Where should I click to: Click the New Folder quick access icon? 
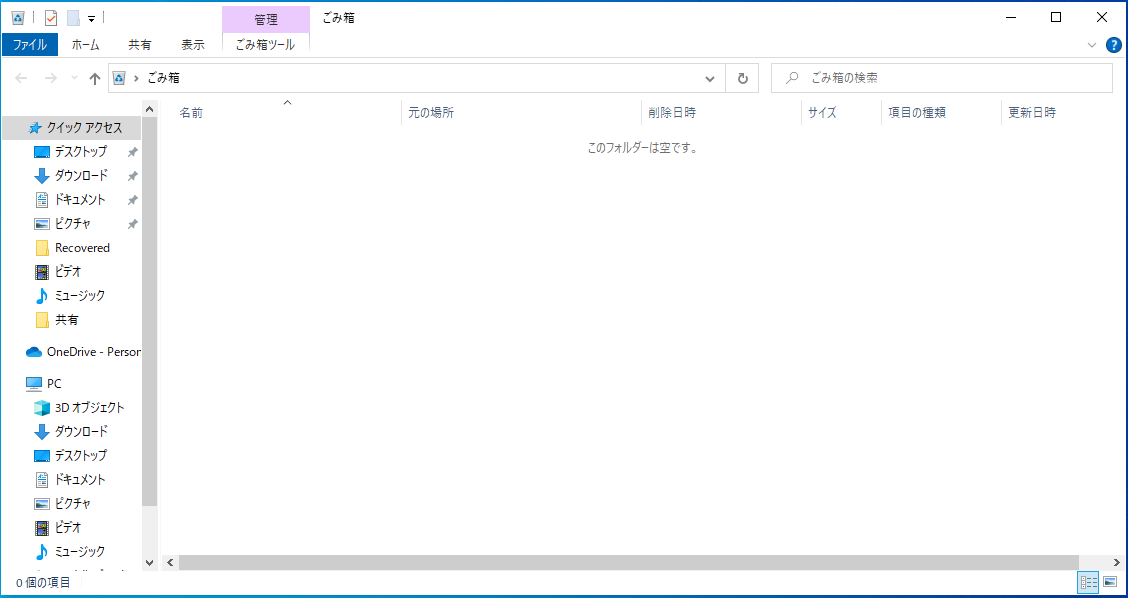pos(73,17)
